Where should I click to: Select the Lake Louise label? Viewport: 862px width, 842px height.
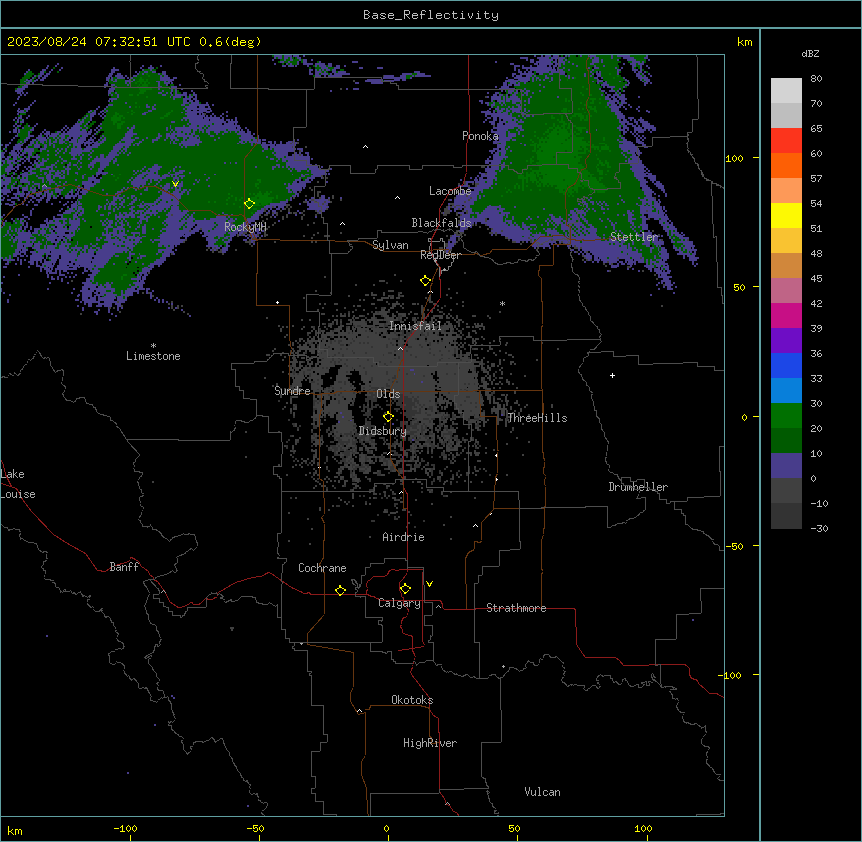pyautogui.click(x=18, y=484)
